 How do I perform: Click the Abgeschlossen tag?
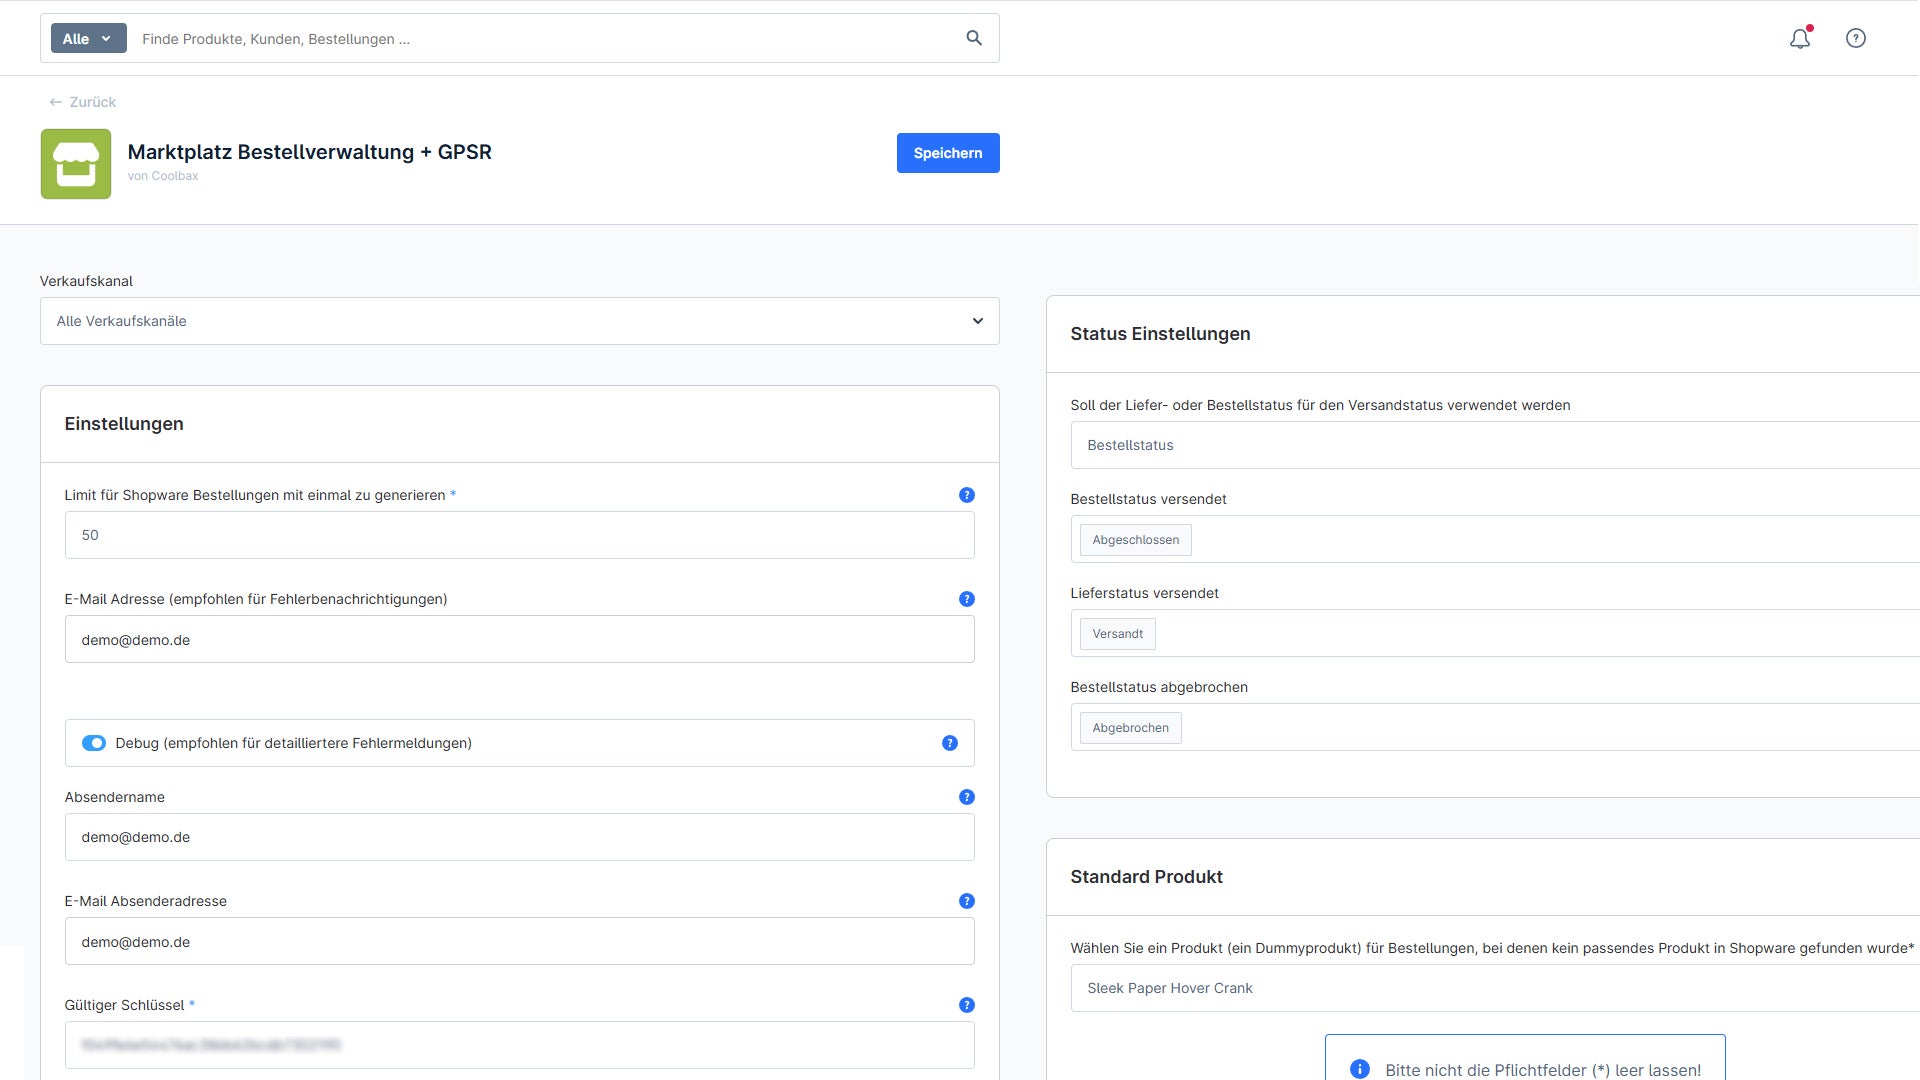tap(1136, 540)
